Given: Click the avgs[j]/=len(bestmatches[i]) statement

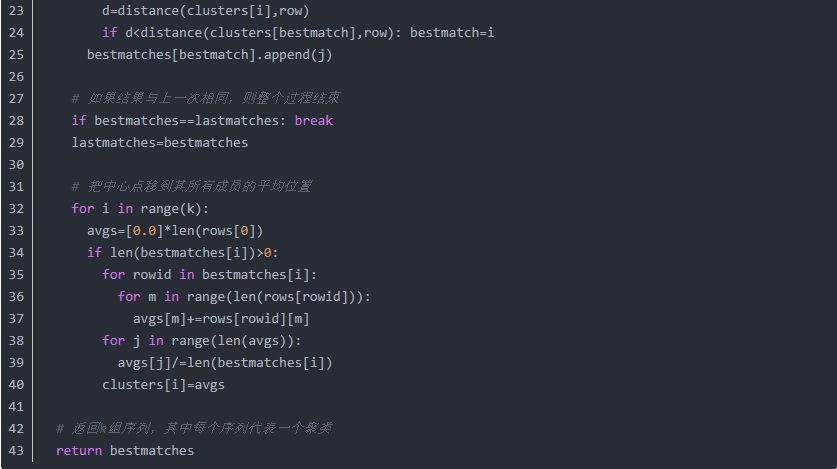Looking at the screenshot, I should tap(224, 363).
